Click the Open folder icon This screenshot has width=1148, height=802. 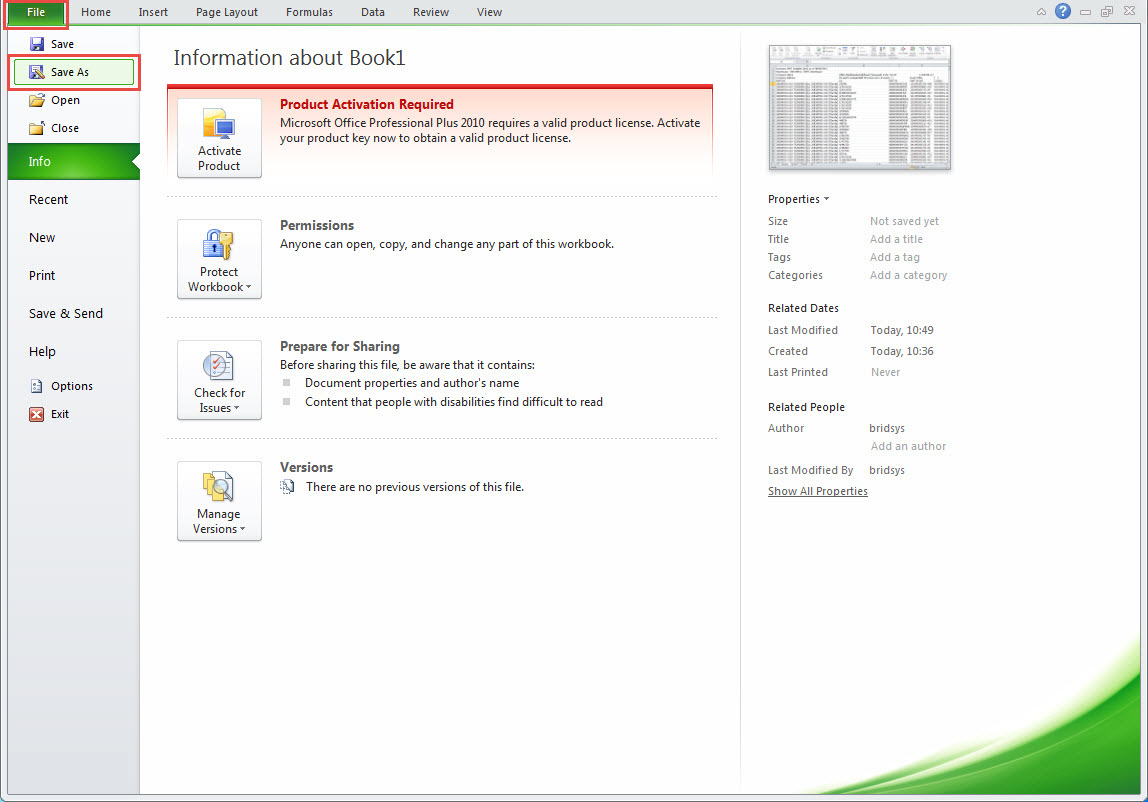[37, 100]
